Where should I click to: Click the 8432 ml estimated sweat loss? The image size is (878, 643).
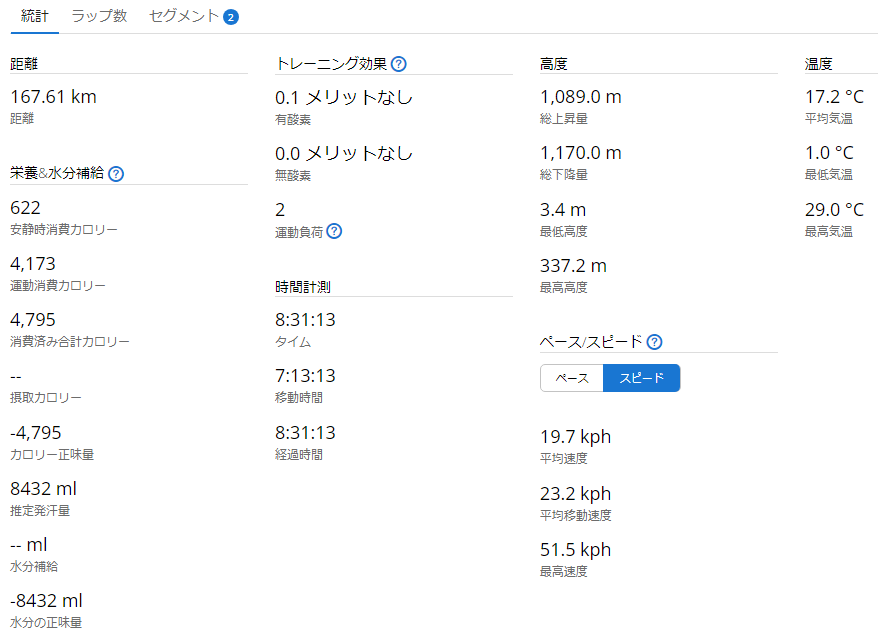pos(43,489)
